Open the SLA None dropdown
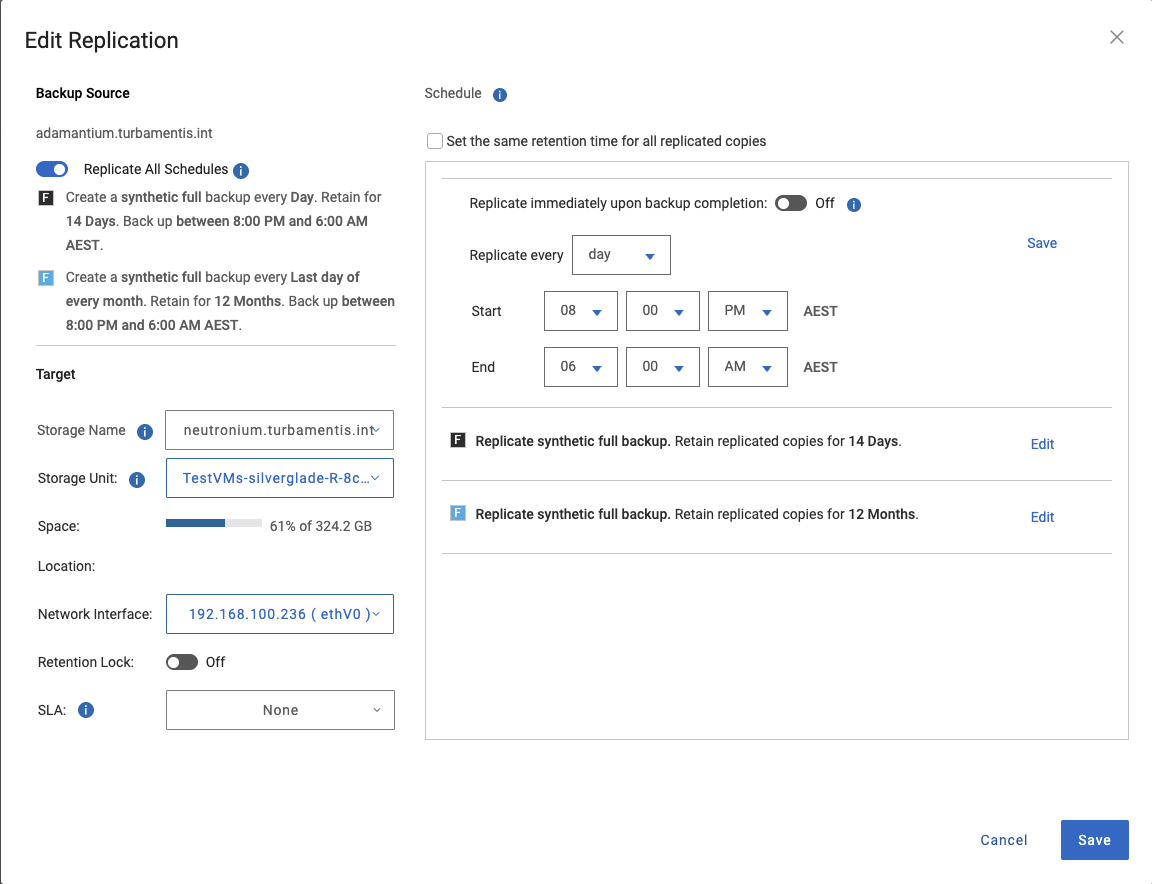Screen dimensions: 1152x884 280,710
